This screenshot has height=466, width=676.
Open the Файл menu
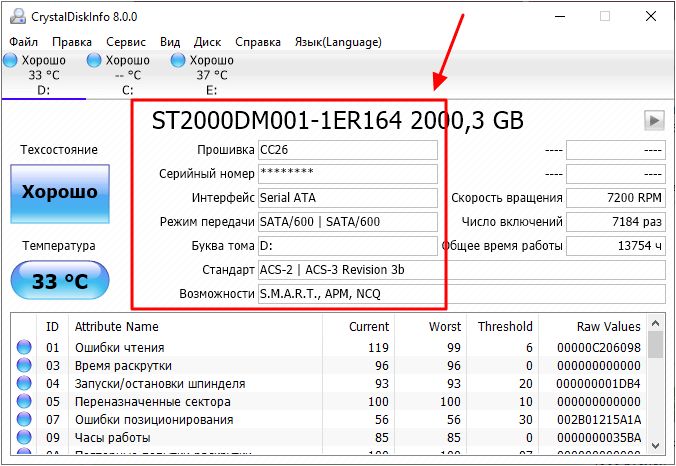click(x=23, y=42)
